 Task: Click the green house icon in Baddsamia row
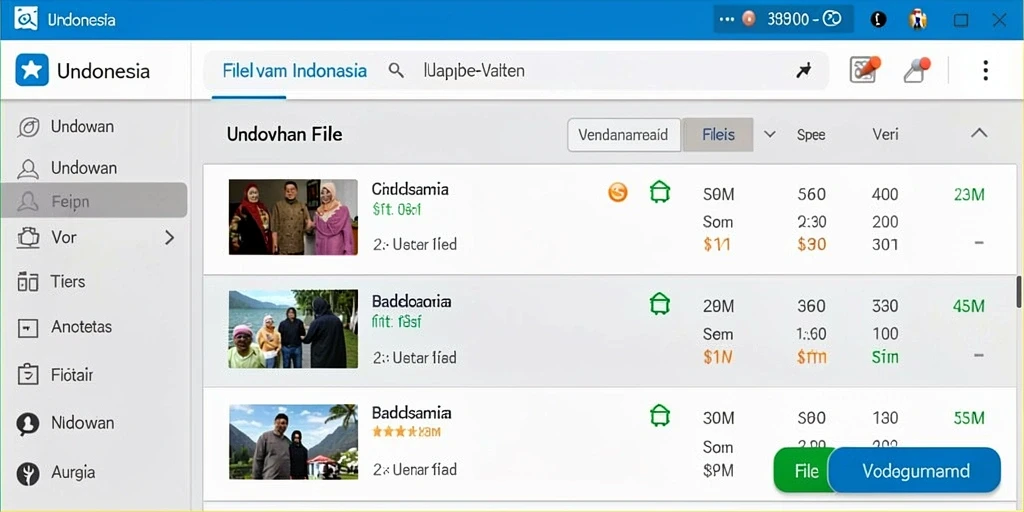pos(660,415)
